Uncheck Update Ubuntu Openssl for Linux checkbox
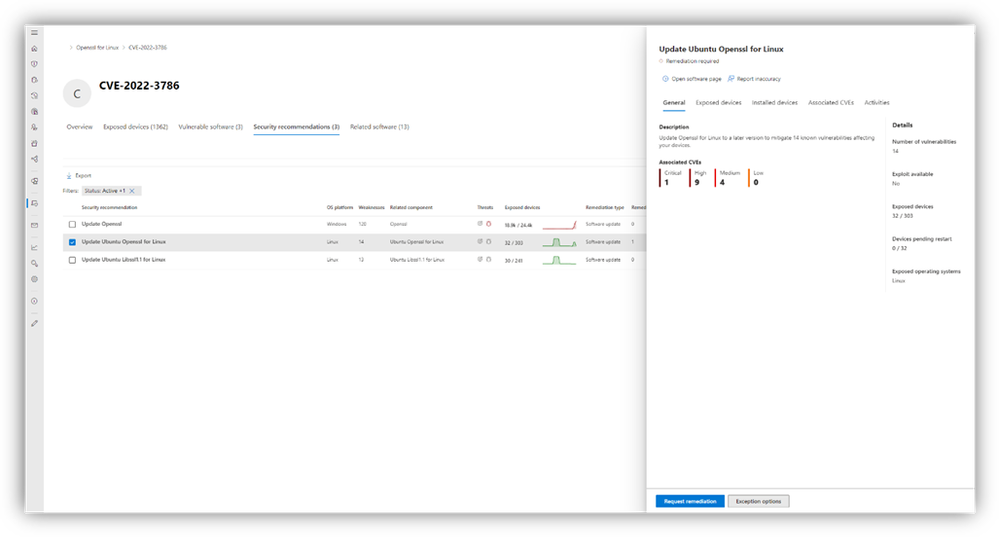Screen dimensions: 999x537 (72, 242)
